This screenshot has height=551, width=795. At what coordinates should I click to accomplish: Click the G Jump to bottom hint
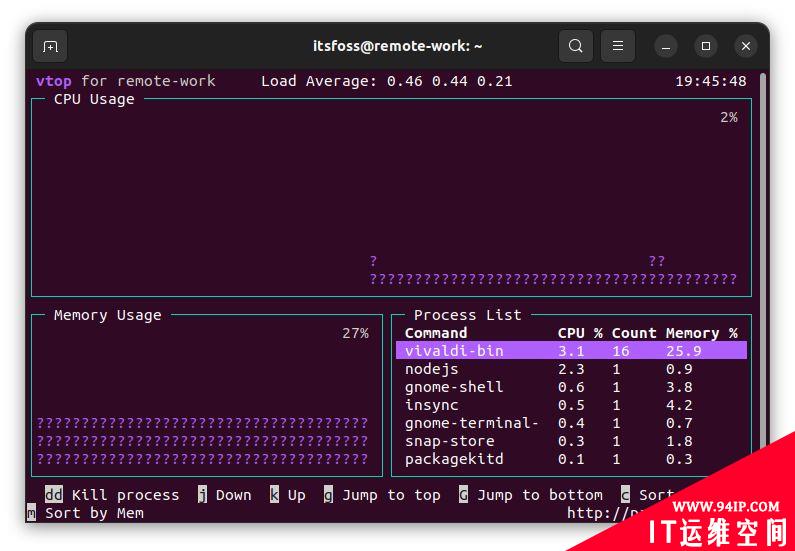[530, 495]
